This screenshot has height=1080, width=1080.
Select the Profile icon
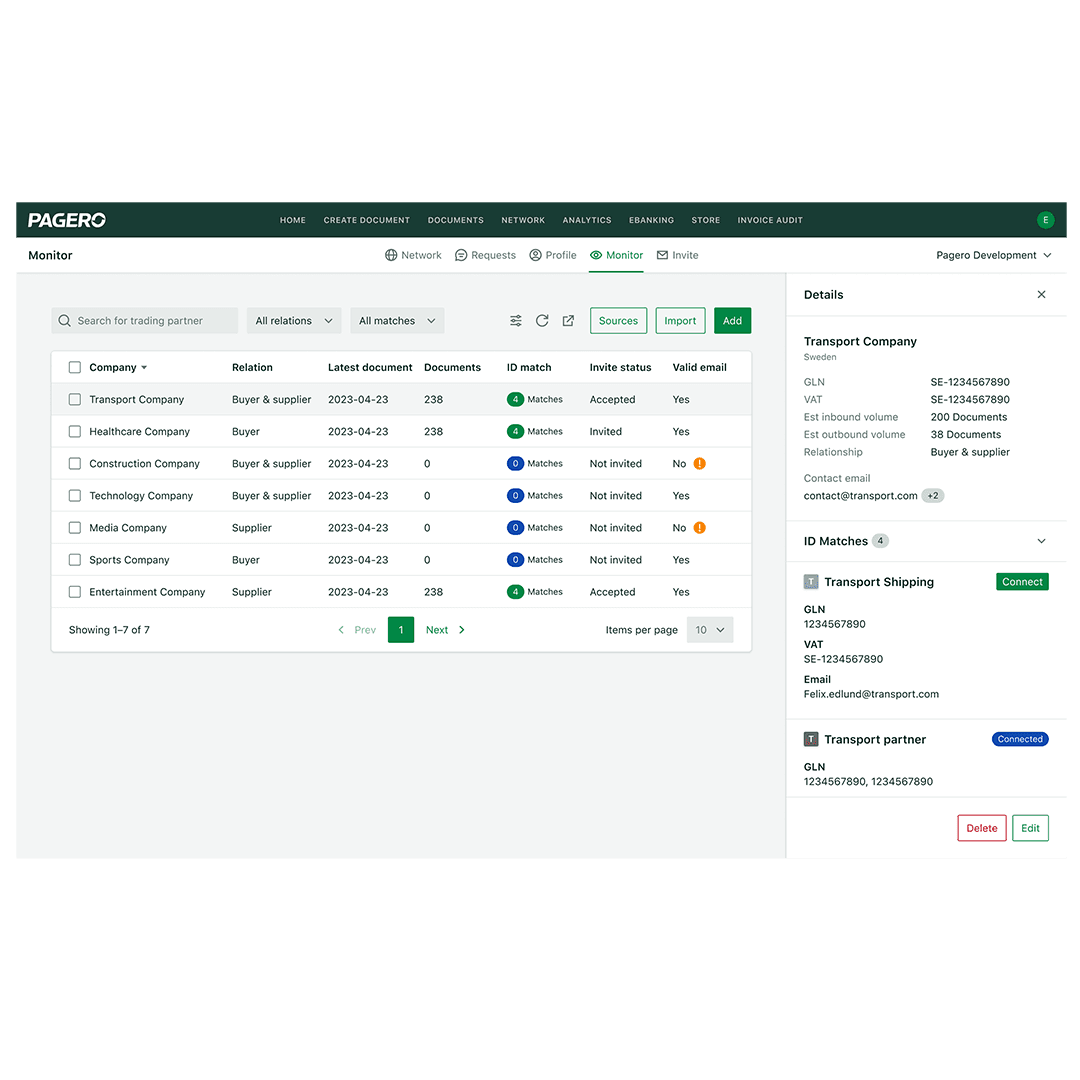[553, 255]
